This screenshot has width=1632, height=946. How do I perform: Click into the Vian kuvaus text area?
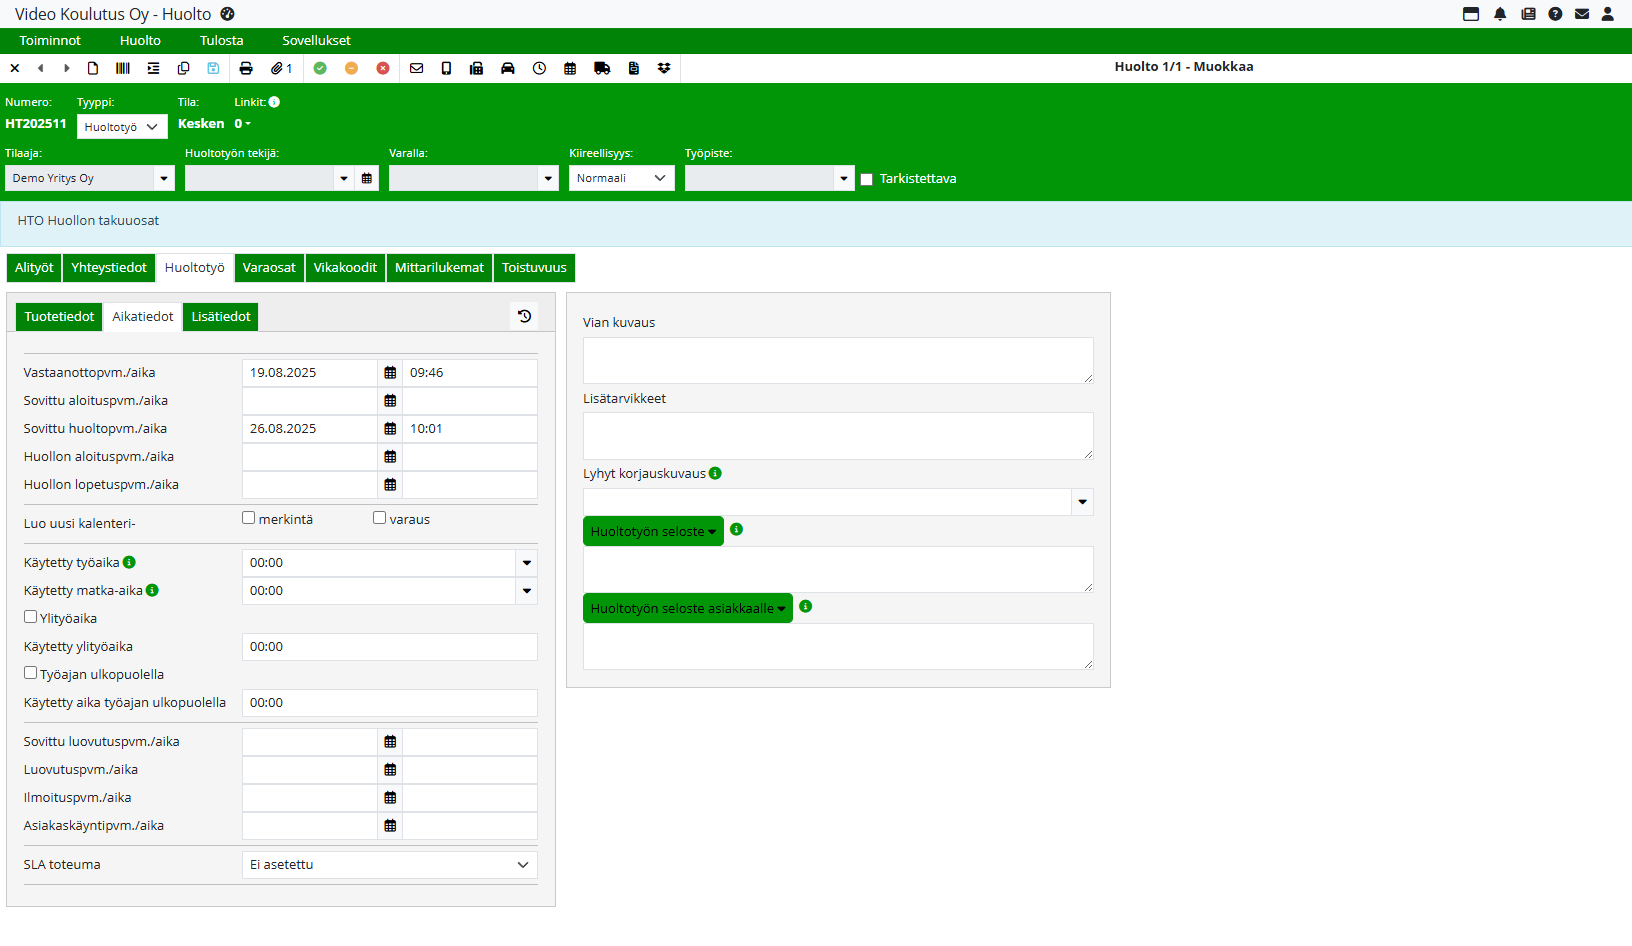(x=837, y=360)
